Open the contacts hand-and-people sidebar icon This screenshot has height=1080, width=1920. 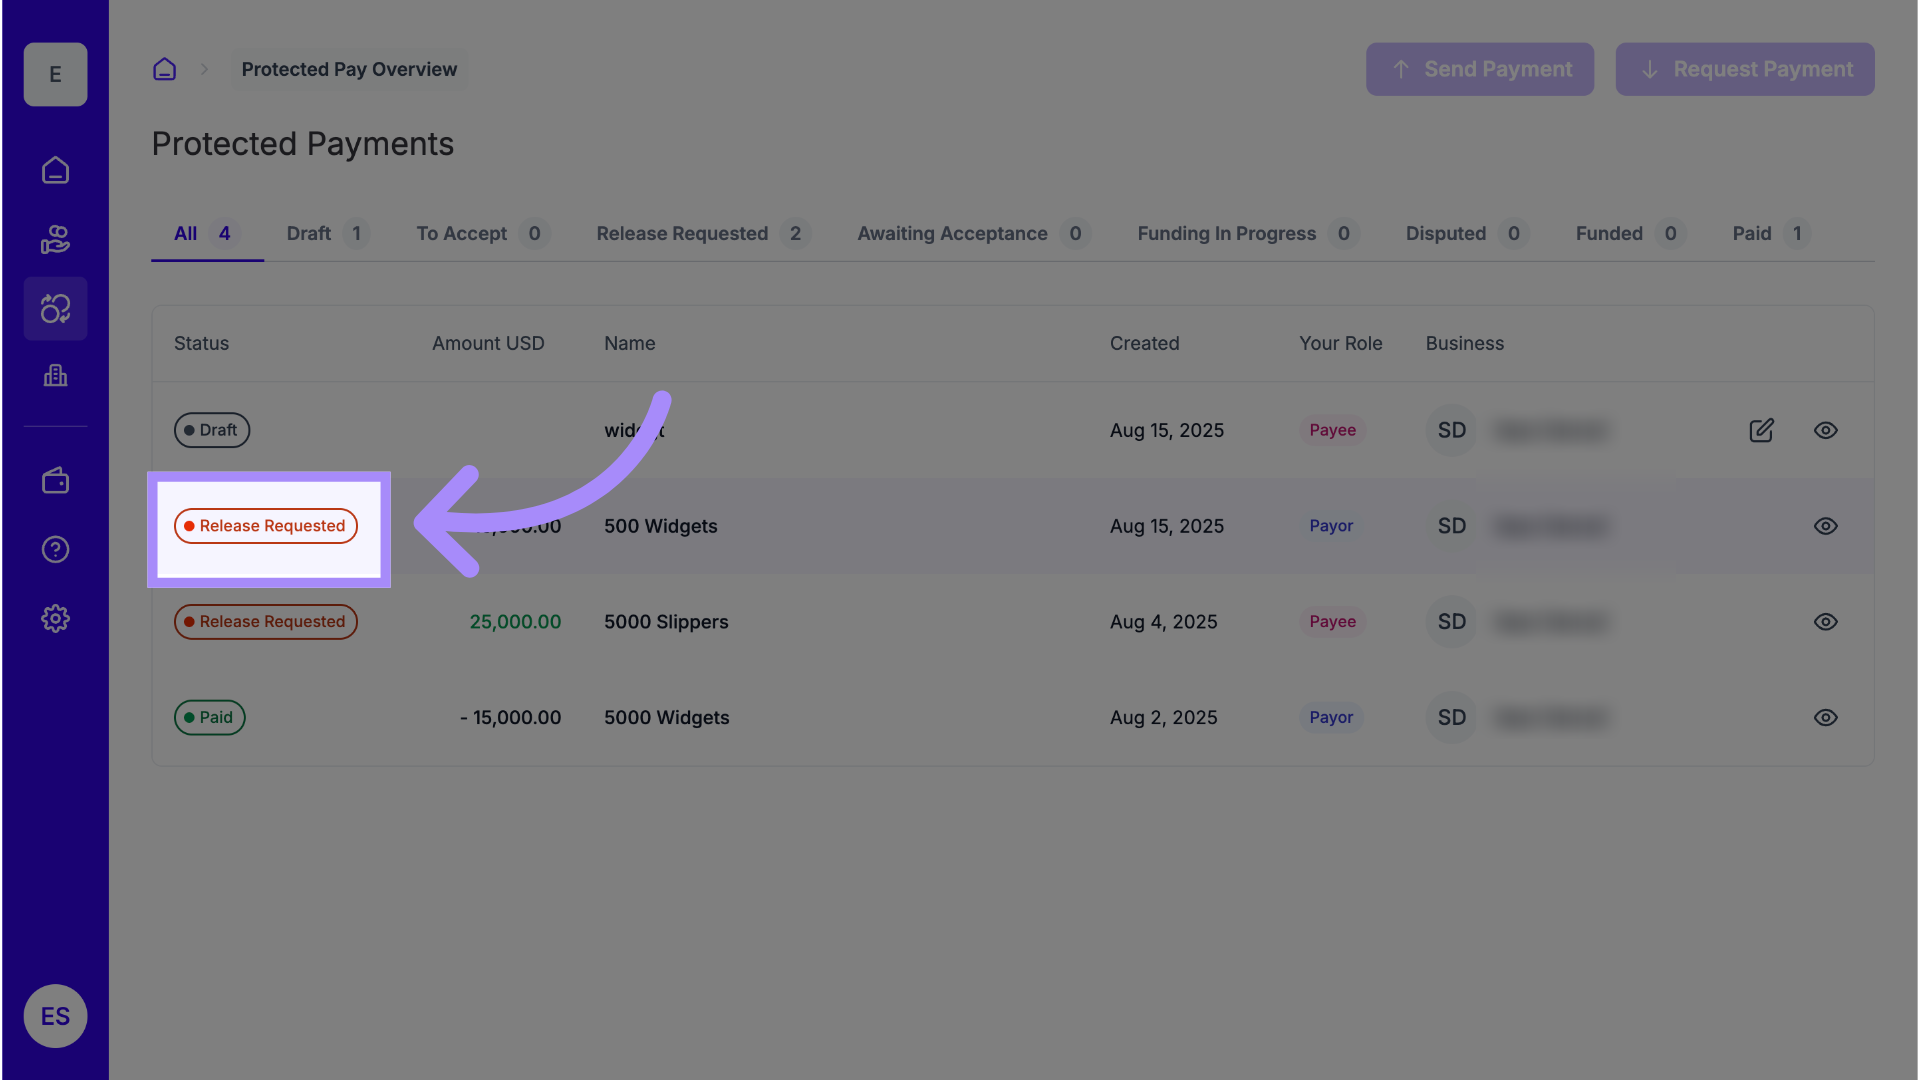click(x=55, y=240)
